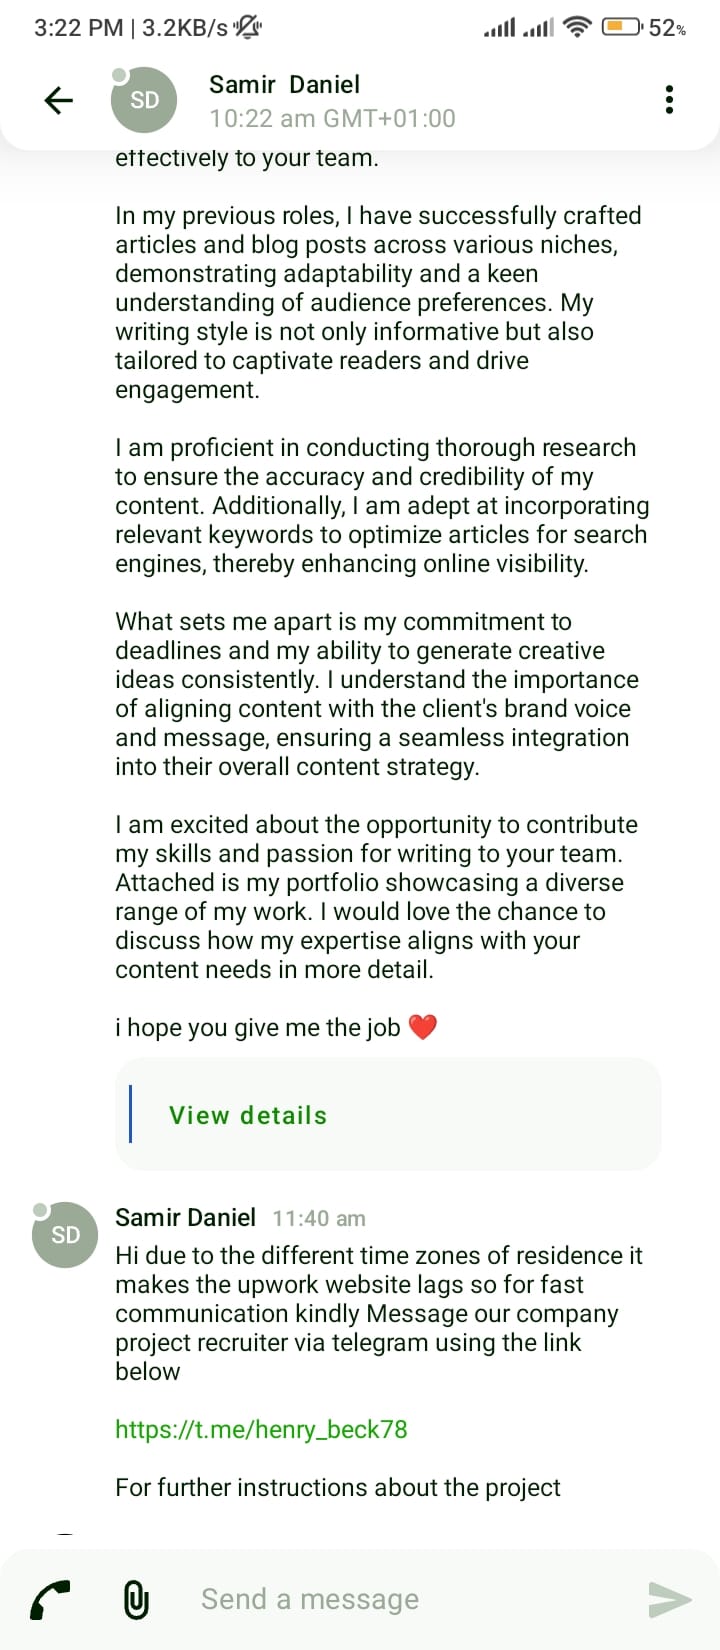Screen dimensions: 720x1650
Task: Start a call with the phone icon
Action: click(x=50, y=1600)
